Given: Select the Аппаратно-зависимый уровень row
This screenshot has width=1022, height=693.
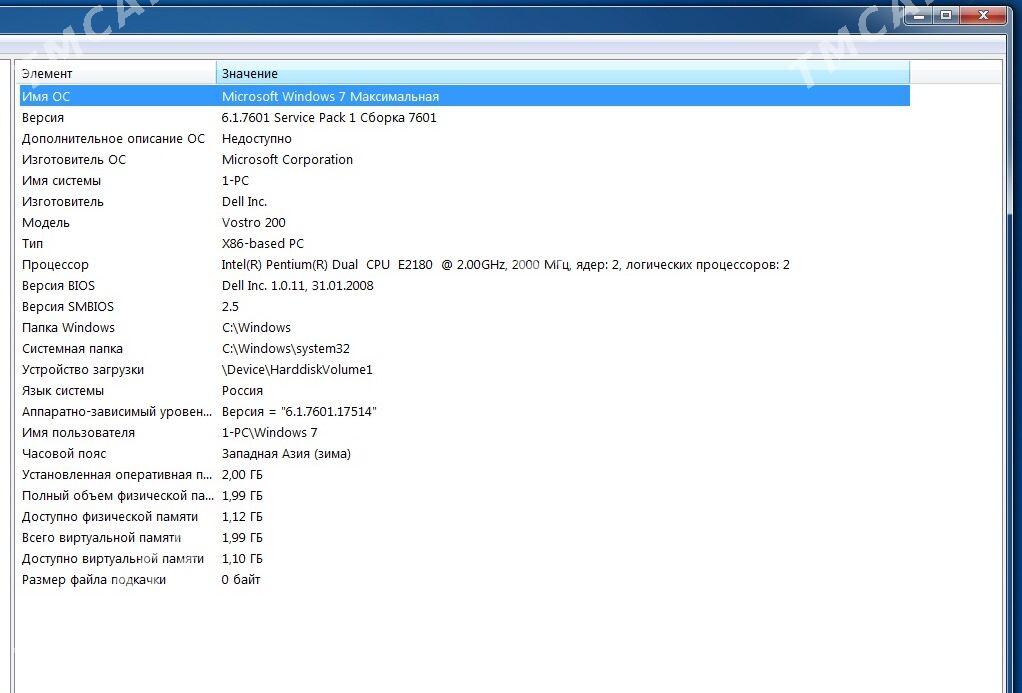Looking at the screenshot, I should point(465,411).
